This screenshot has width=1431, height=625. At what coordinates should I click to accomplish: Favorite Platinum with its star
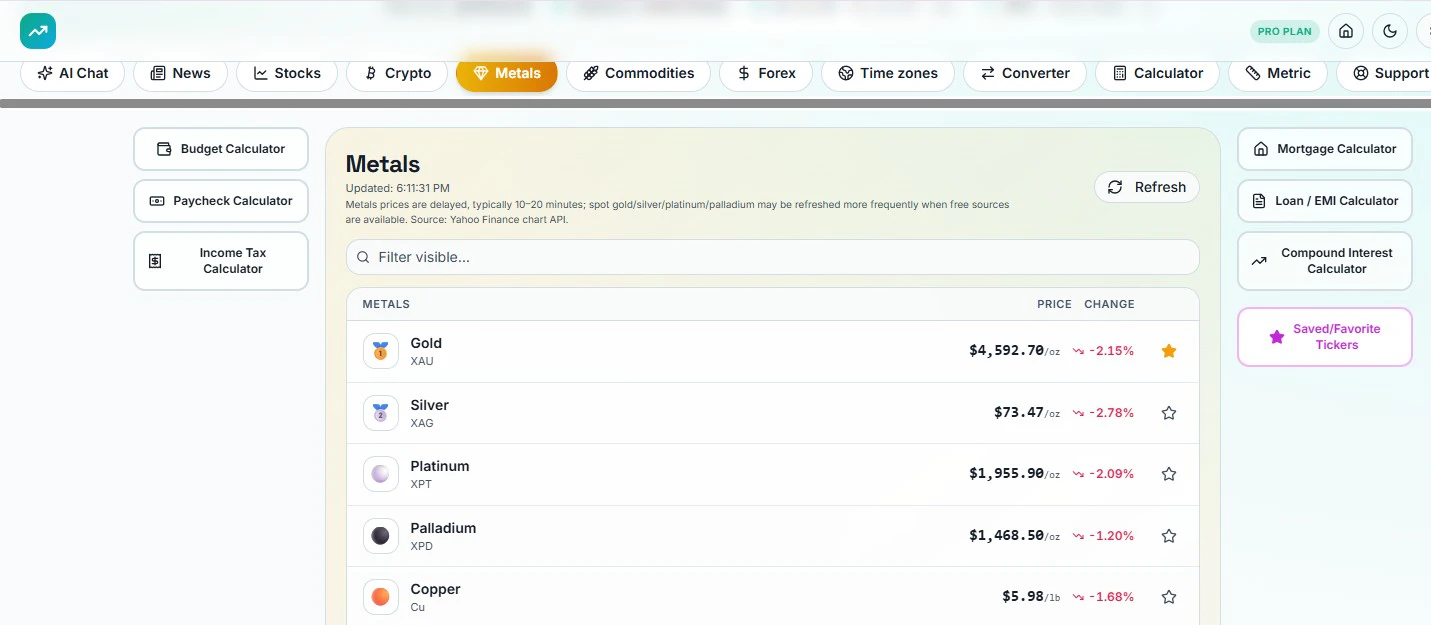click(x=1169, y=474)
